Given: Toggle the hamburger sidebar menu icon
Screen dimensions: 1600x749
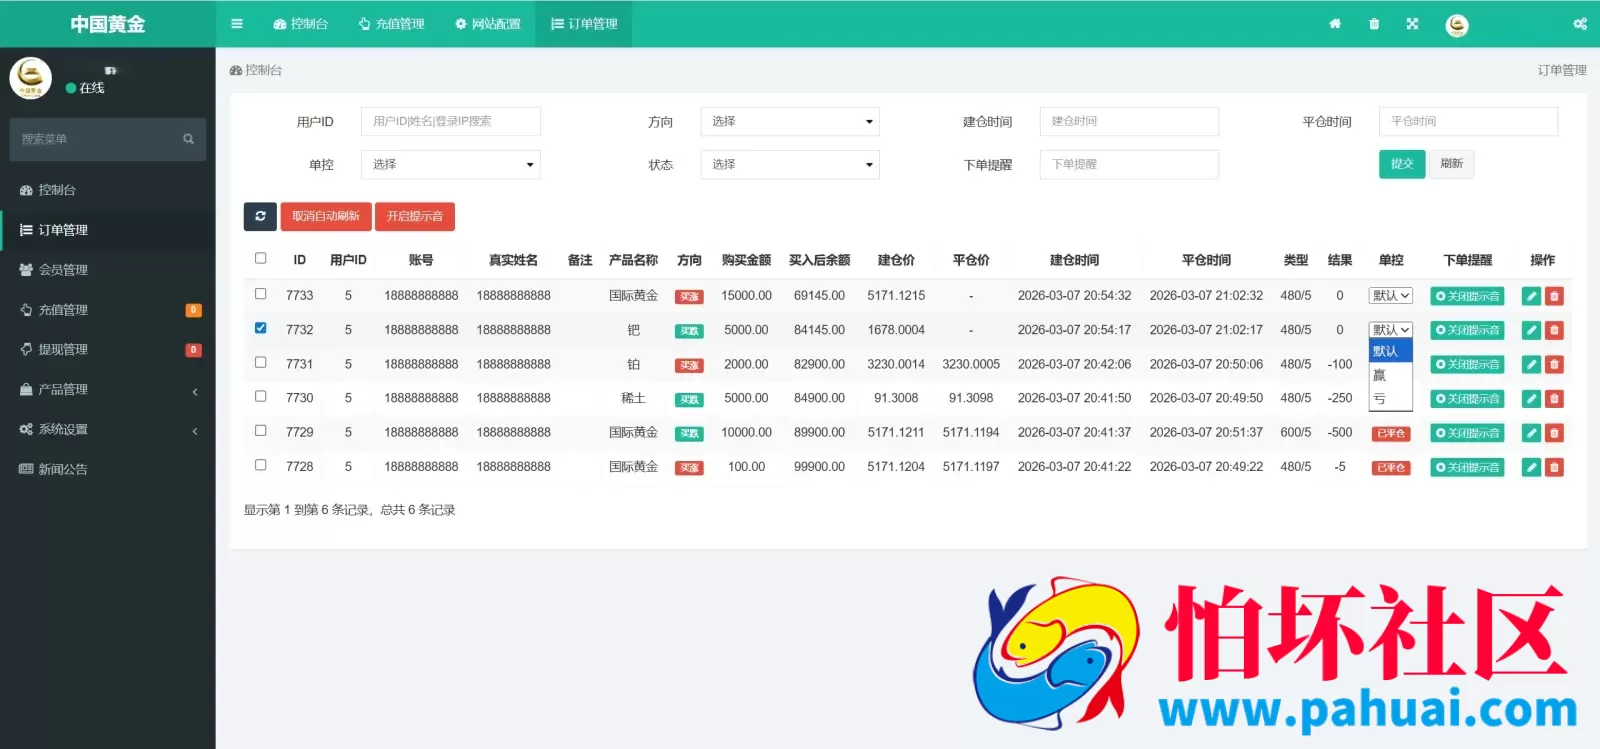Looking at the screenshot, I should (x=237, y=23).
